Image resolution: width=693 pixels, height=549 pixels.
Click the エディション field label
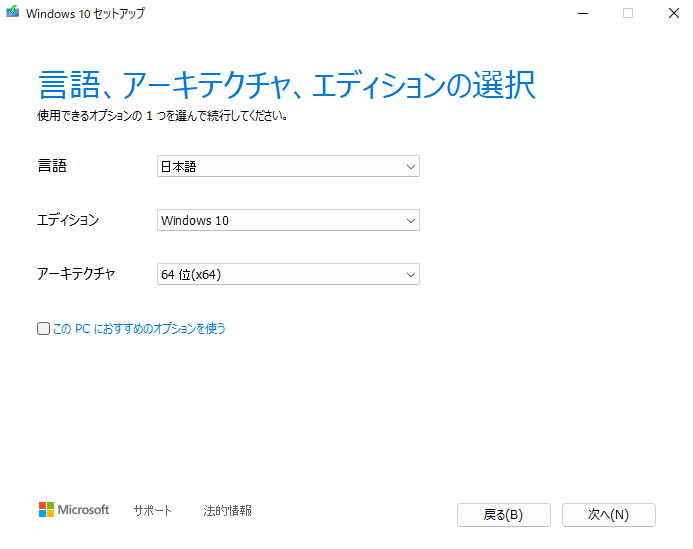(68, 220)
